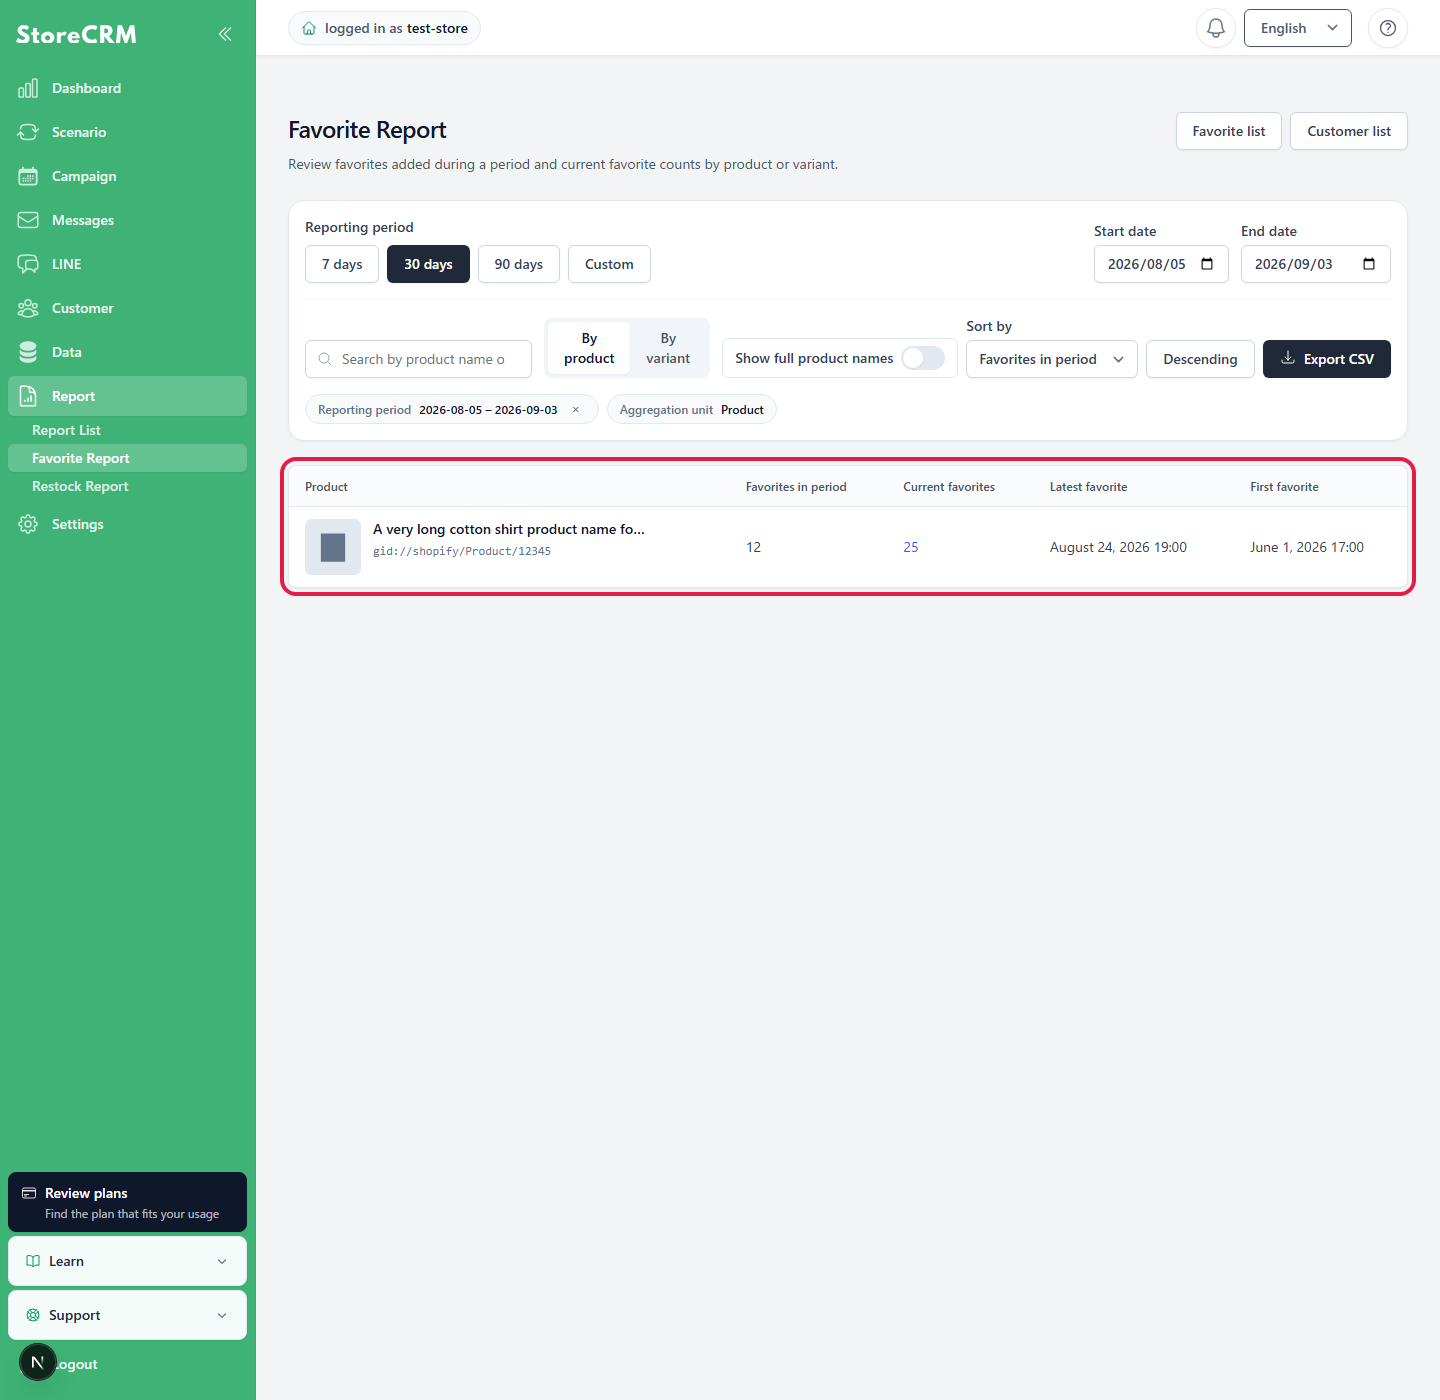
Task: Expand the Support section
Action: pyautogui.click(x=127, y=1315)
